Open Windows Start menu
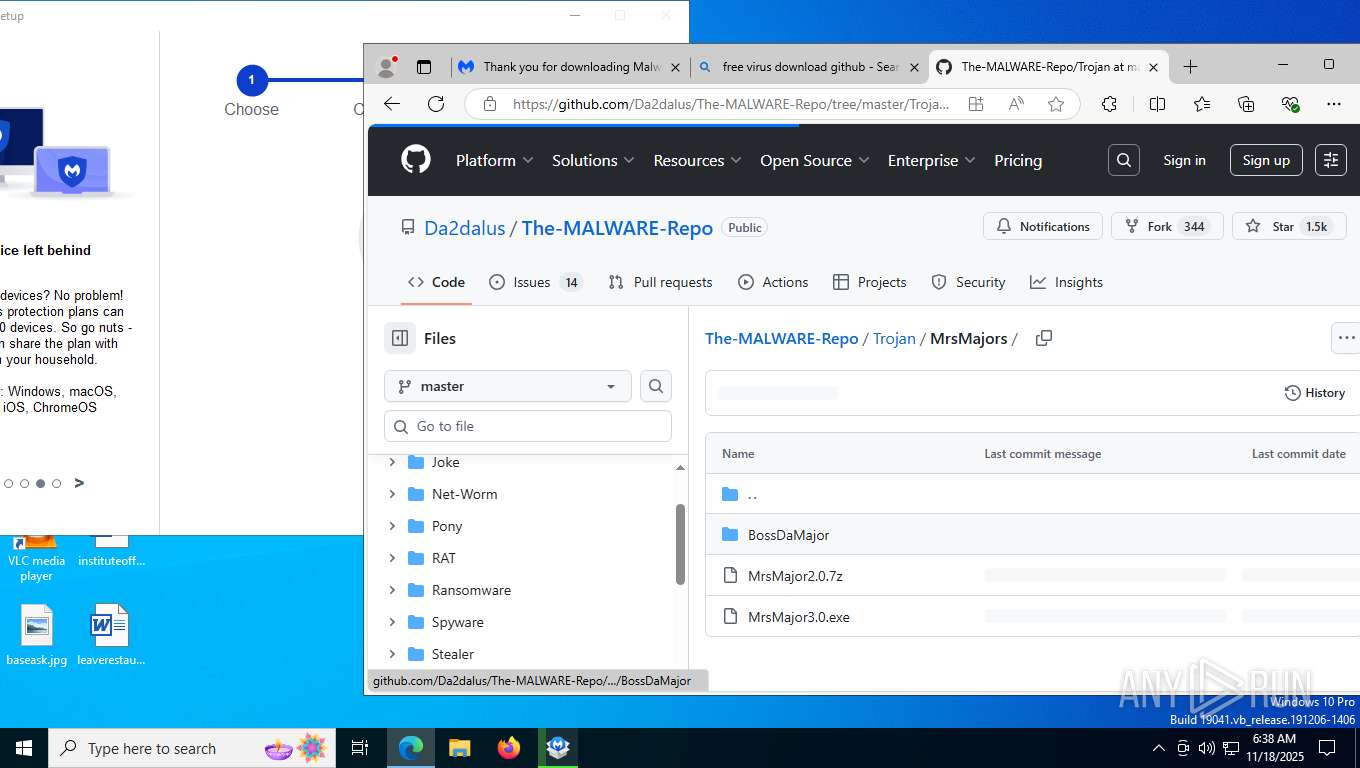The width and height of the screenshot is (1360, 768). coord(24,748)
